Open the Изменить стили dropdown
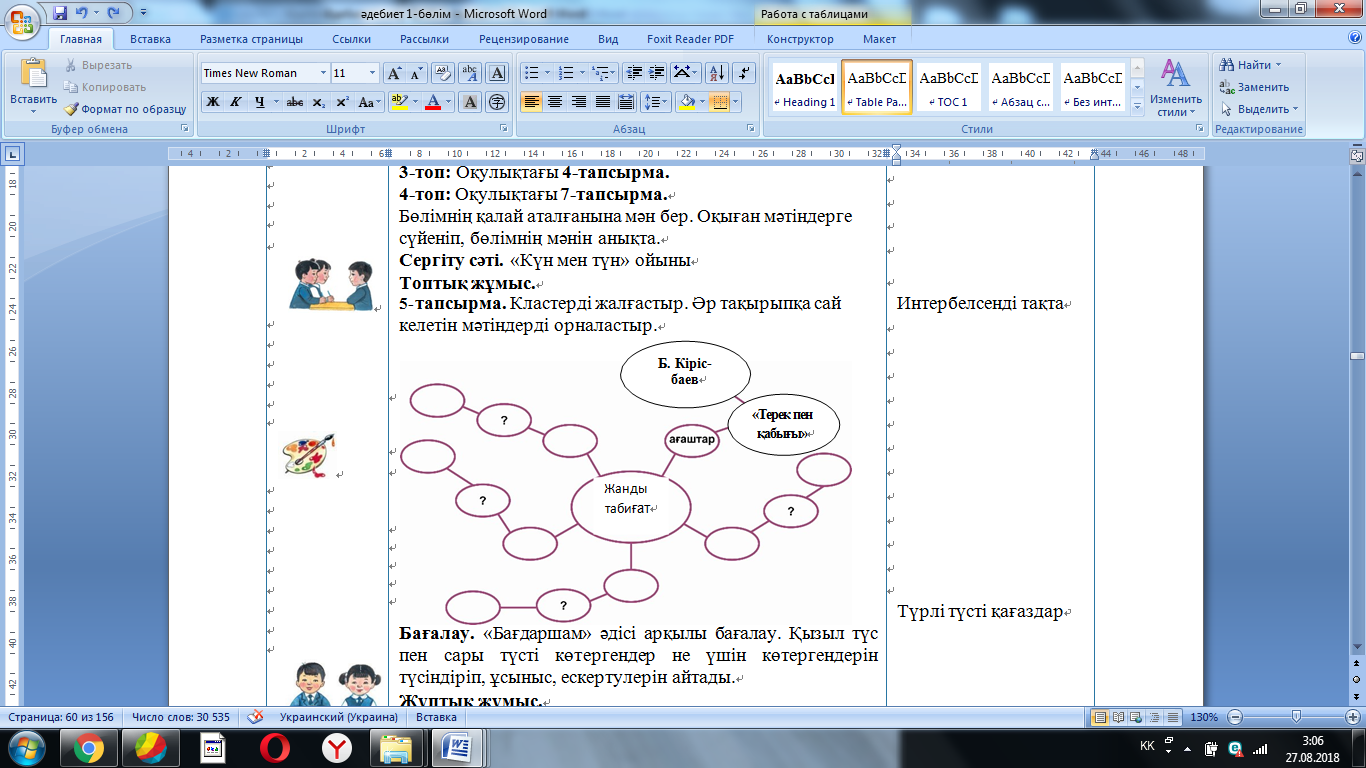The image size is (1366, 768). [1175, 89]
